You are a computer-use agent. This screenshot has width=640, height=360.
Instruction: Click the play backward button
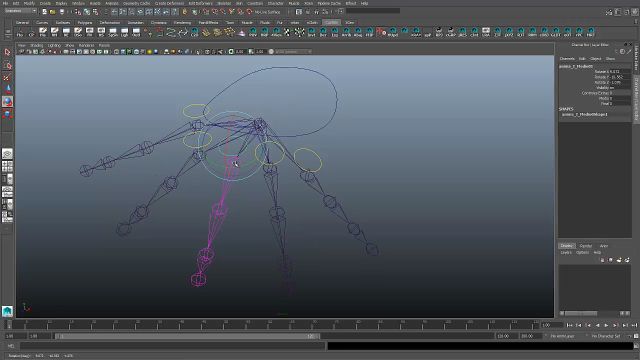[597, 325]
